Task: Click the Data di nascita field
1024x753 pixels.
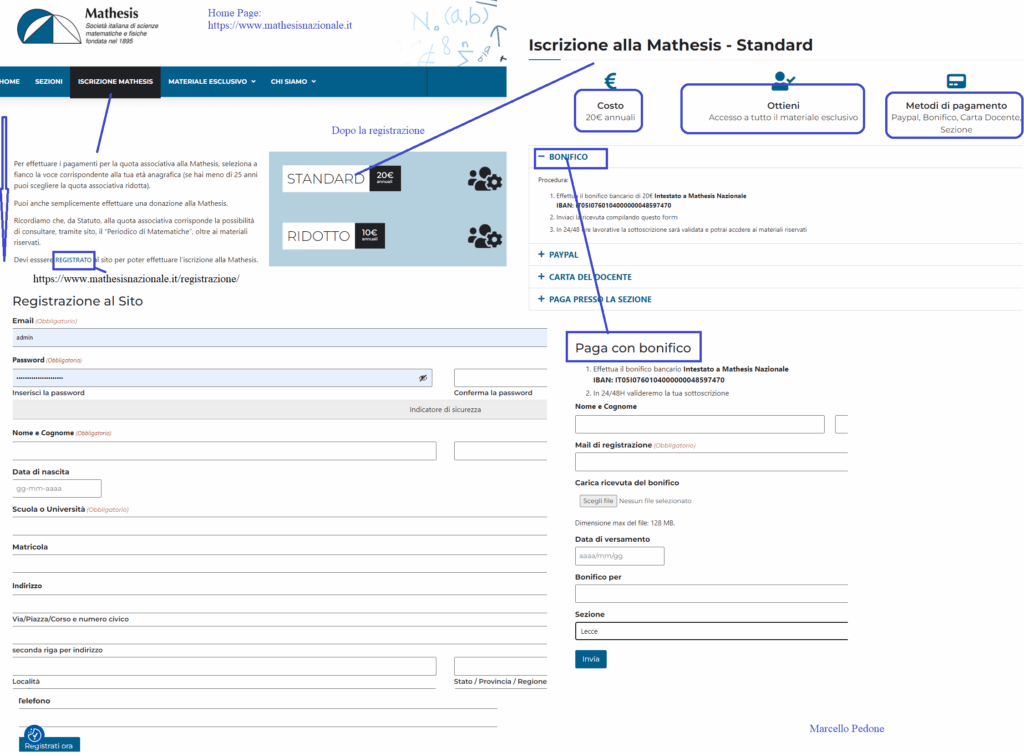Action: [x=57, y=489]
